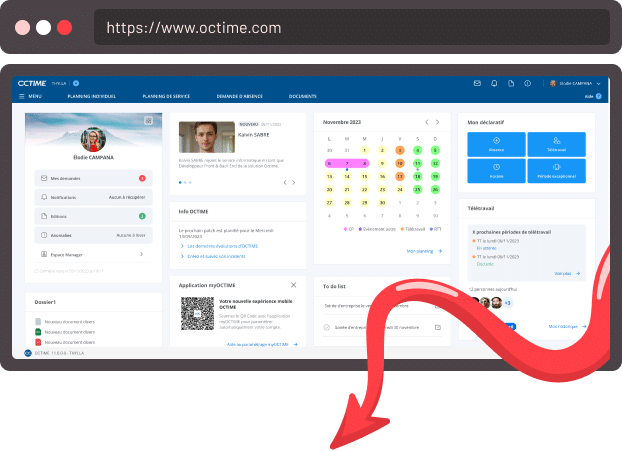Go to the previous month in the Novembre 2023 calendar
The height and width of the screenshot is (451, 622).
pyautogui.click(x=427, y=122)
